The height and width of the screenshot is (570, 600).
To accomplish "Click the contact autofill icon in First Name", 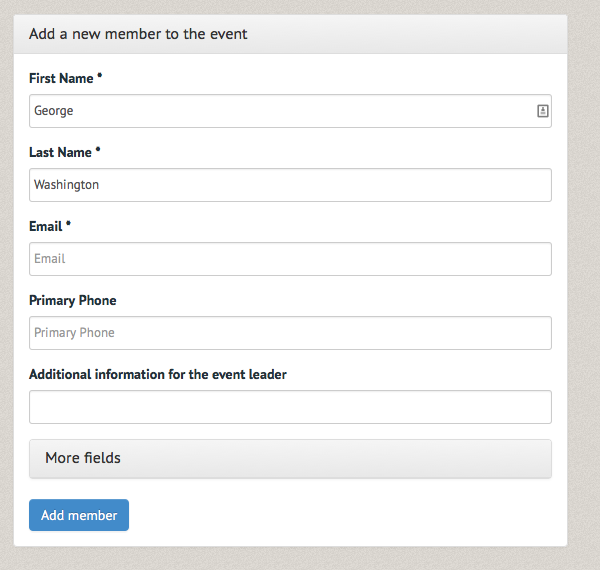I will 543,111.
